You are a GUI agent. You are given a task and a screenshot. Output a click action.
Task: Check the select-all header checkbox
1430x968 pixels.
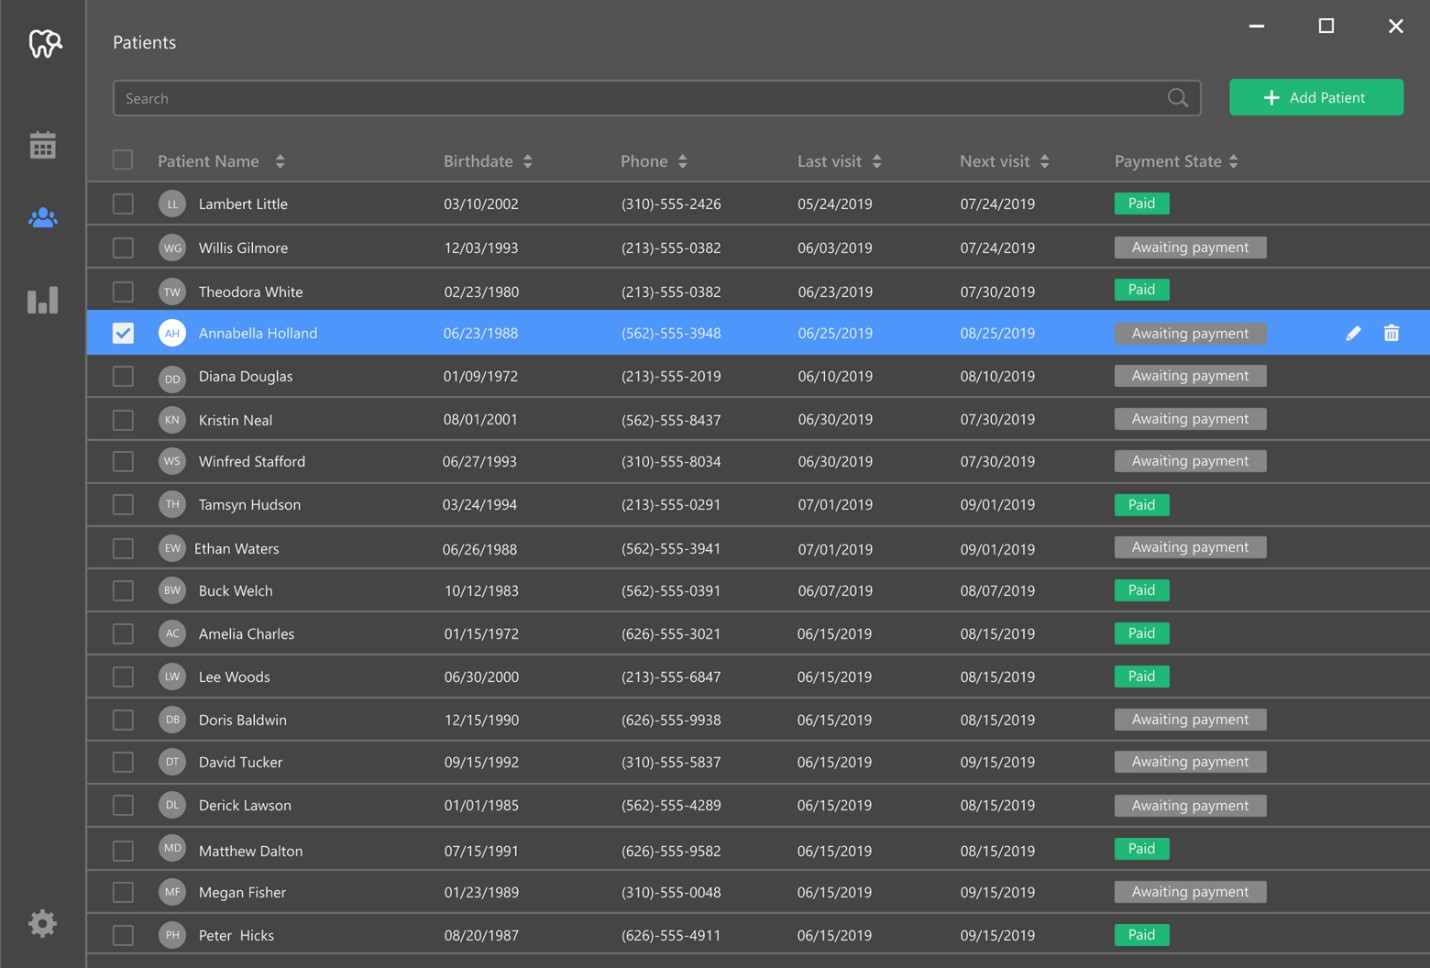pos(123,160)
